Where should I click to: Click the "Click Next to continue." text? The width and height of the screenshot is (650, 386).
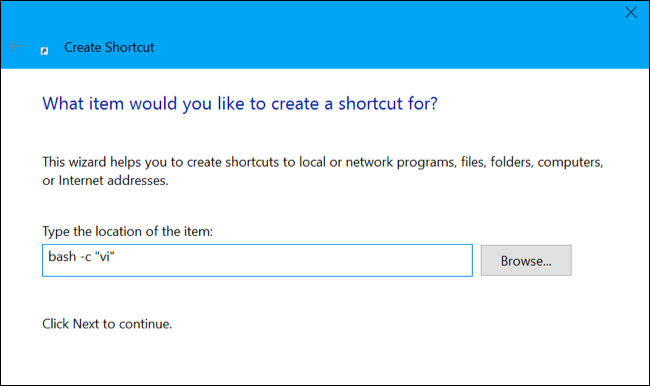(x=107, y=324)
